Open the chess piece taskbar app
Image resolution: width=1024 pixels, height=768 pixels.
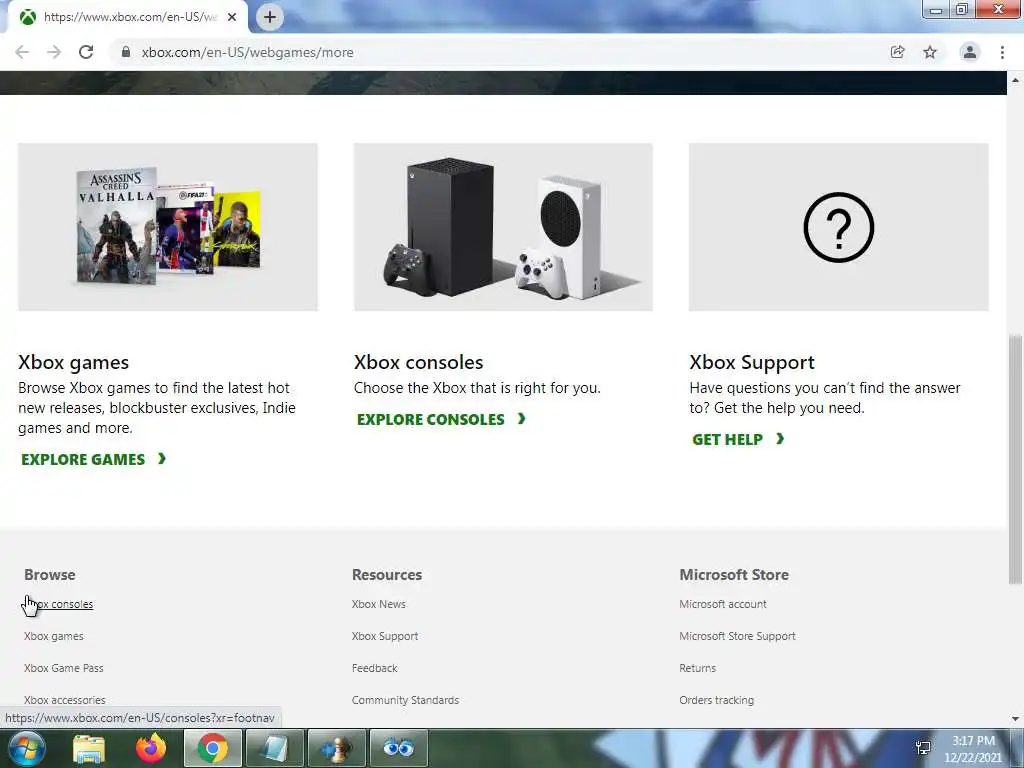coord(336,748)
